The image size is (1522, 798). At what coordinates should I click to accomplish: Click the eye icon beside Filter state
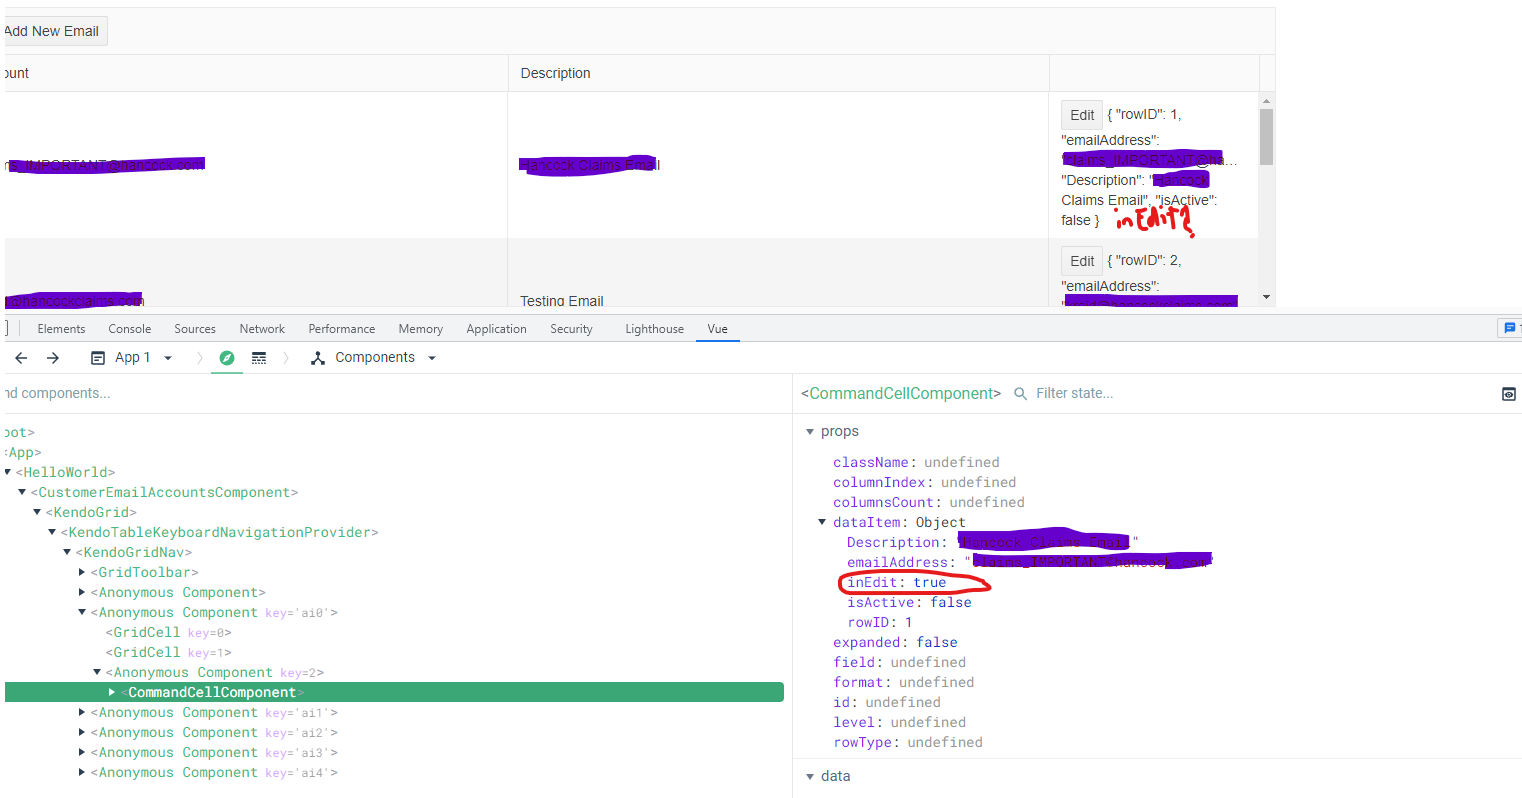1508,394
